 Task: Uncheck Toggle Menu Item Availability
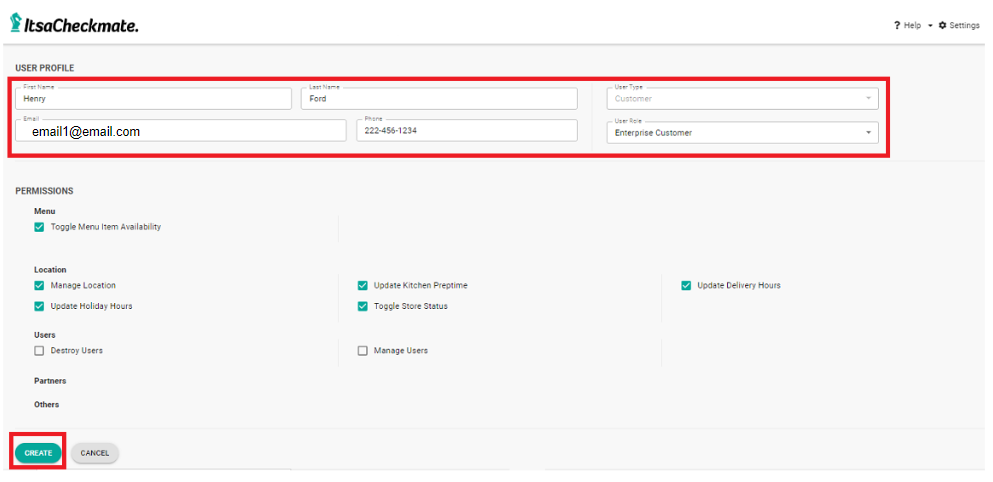pyautogui.click(x=39, y=227)
